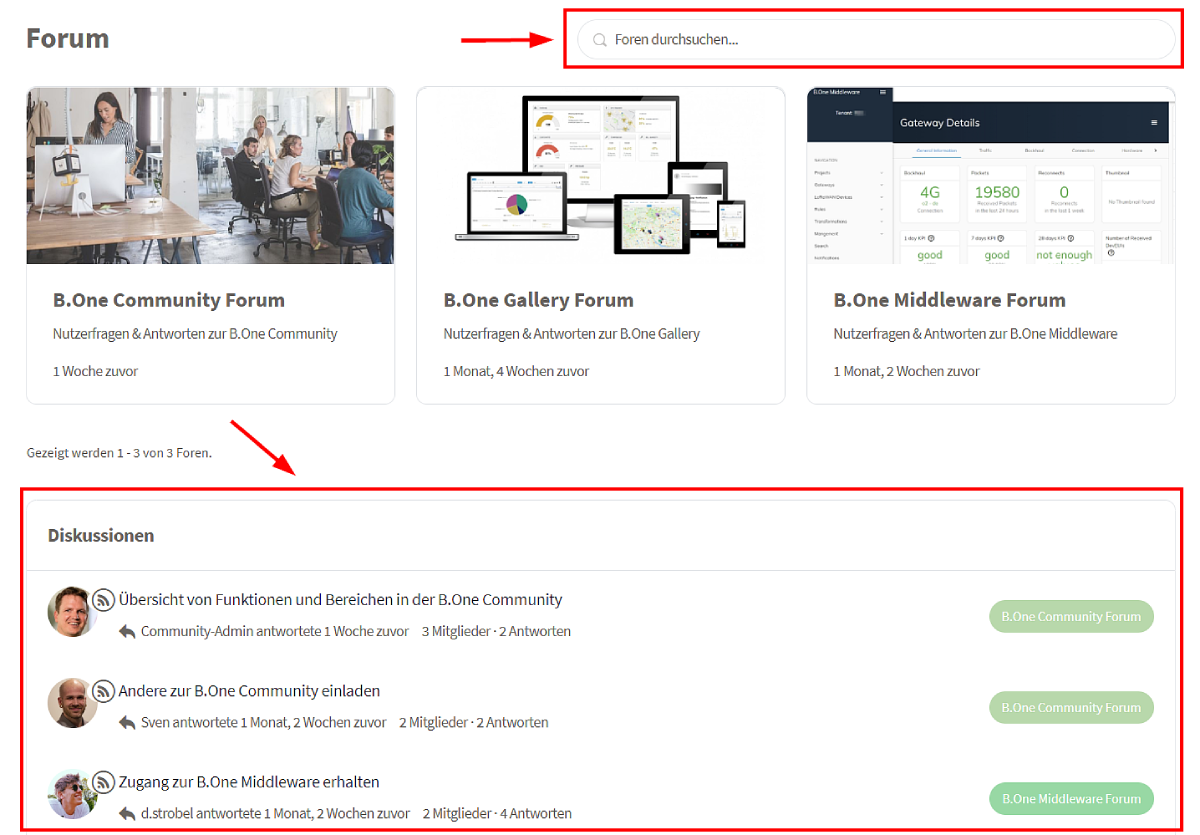Open the B.One Community Forum office image
The height and width of the screenshot is (835, 1200).
(210, 175)
